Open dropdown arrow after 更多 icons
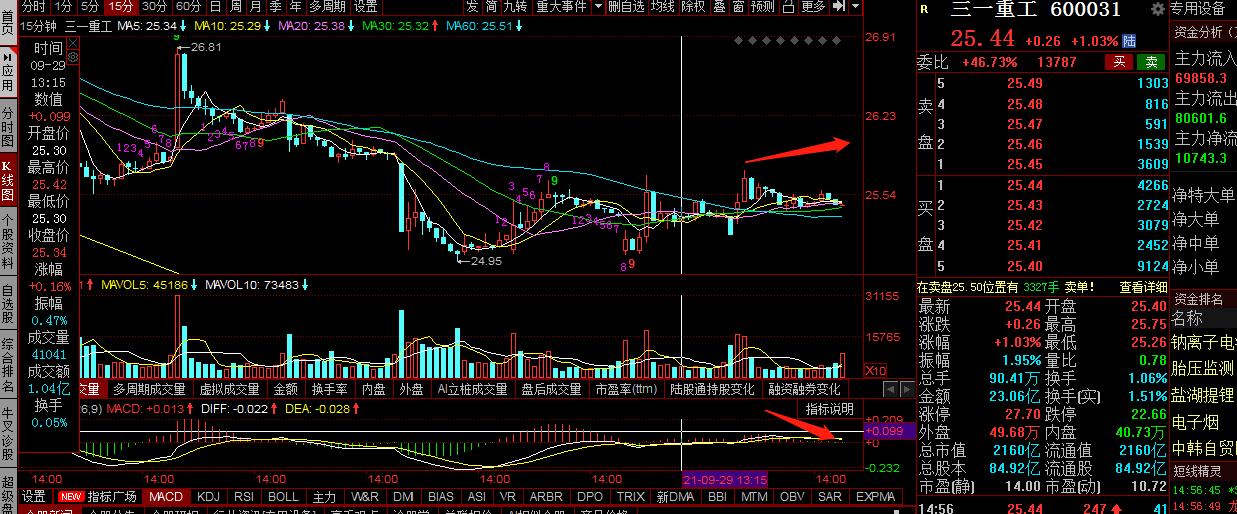Screen dimensions: 1237x514 click(x=854, y=7)
